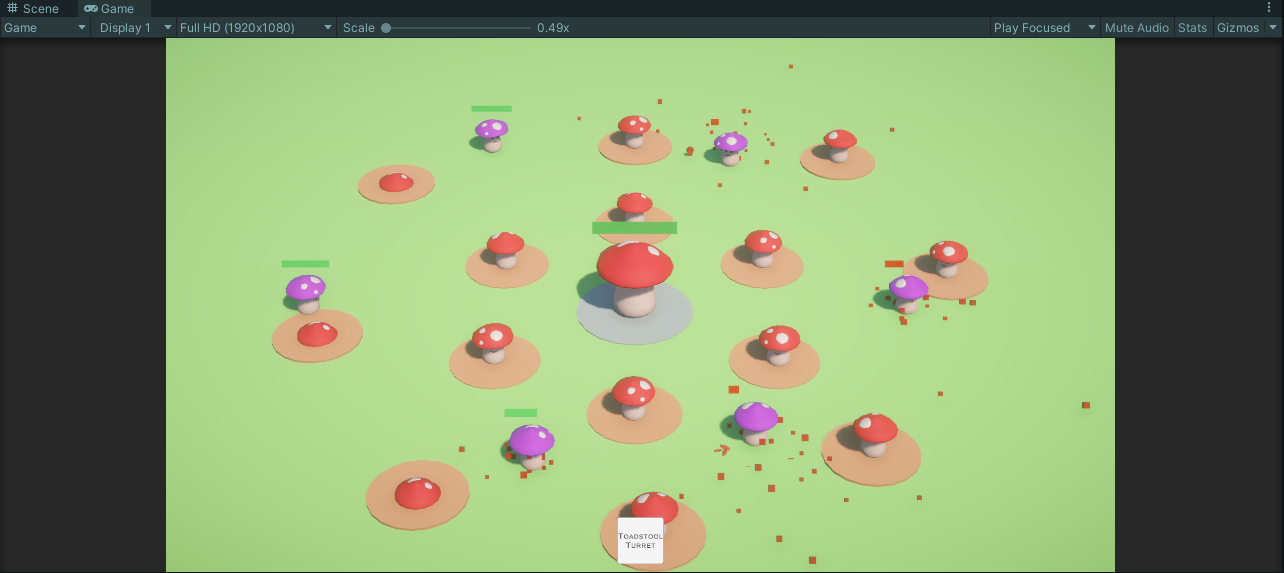
Task: Click the 0.49x scale value
Action: tap(553, 28)
